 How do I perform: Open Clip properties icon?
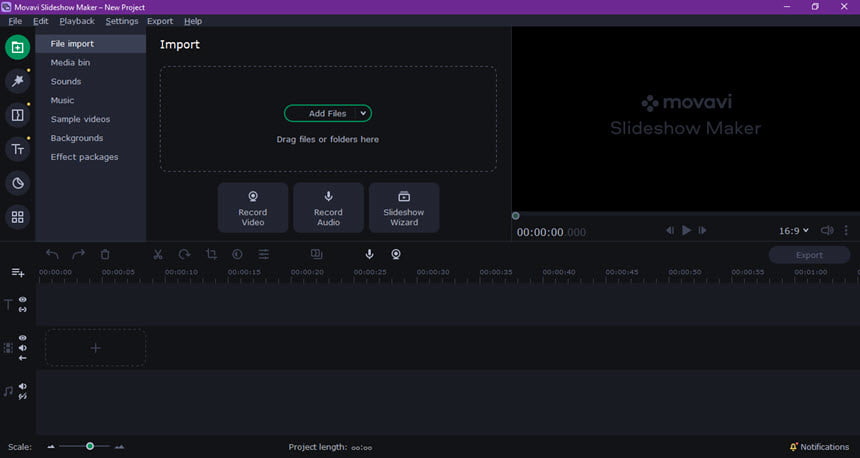pos(264,254)
